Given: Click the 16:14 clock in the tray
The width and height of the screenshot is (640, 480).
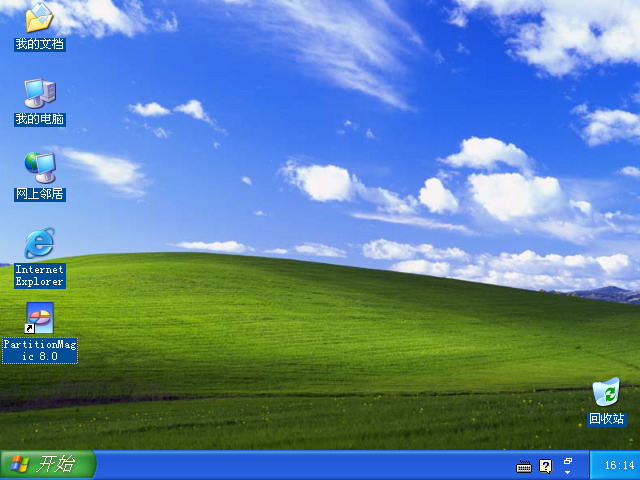Looking at the screenshot, I should pos(615,466).
